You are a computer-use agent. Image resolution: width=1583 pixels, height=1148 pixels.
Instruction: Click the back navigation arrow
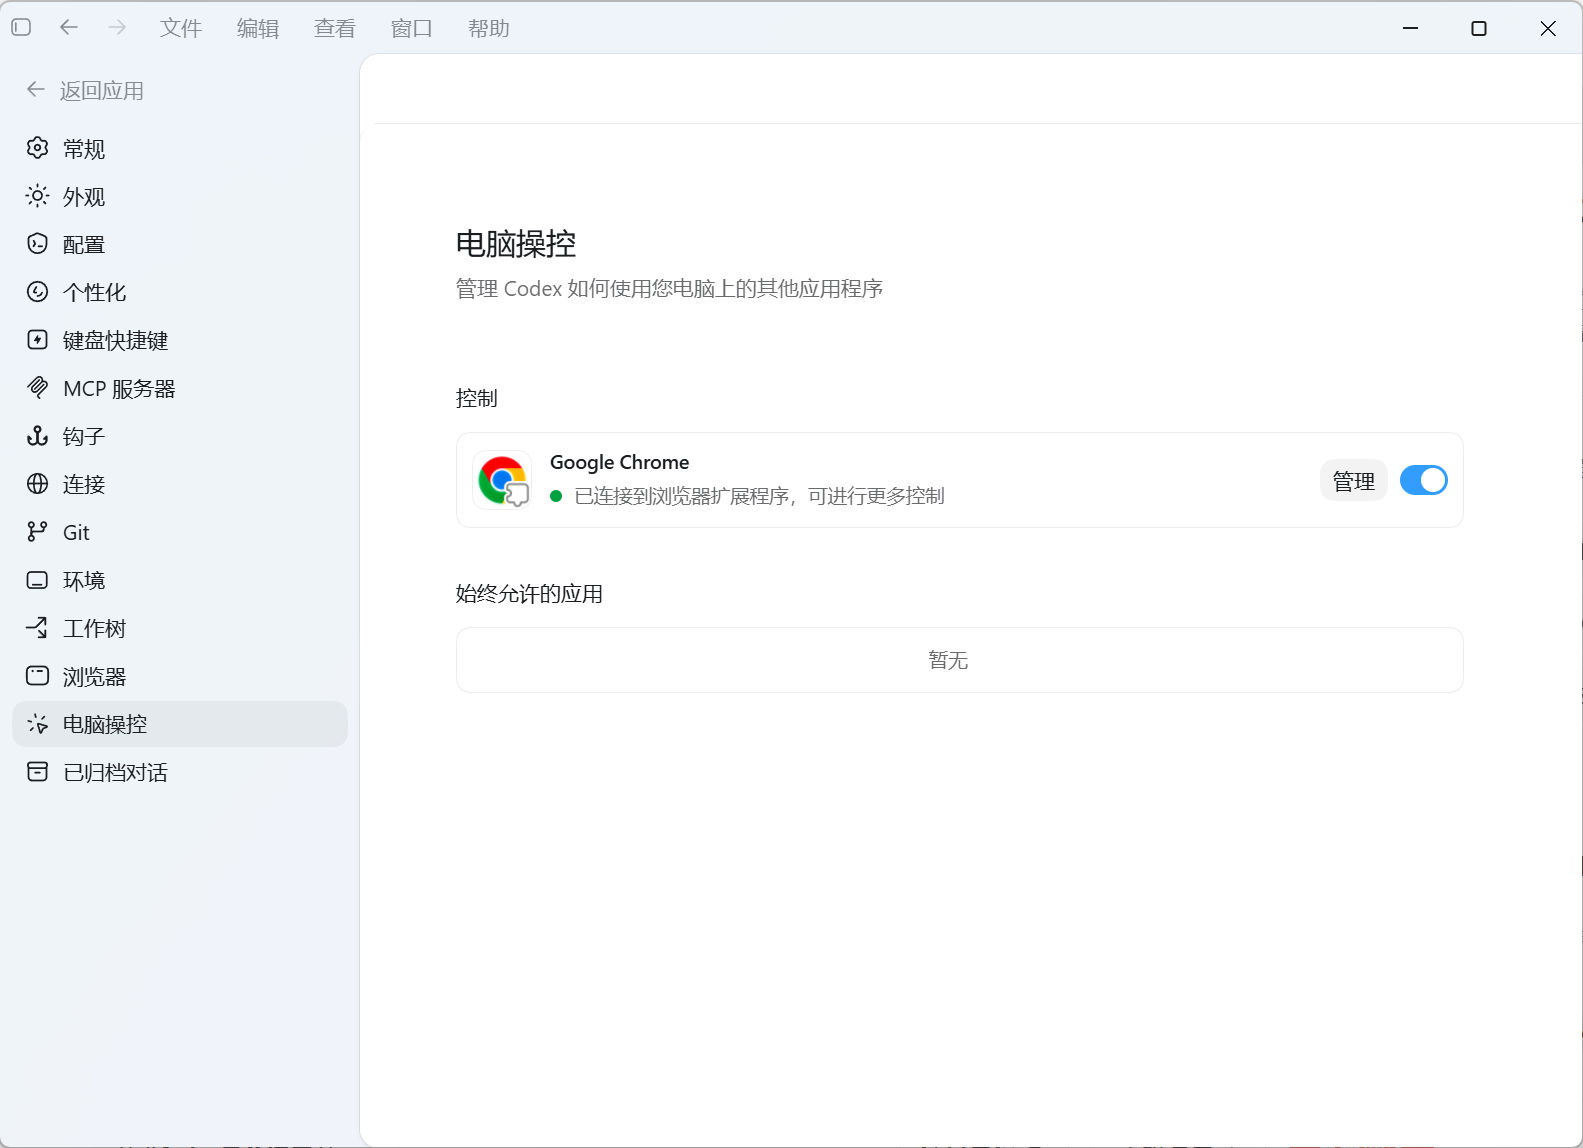[69, 28]
